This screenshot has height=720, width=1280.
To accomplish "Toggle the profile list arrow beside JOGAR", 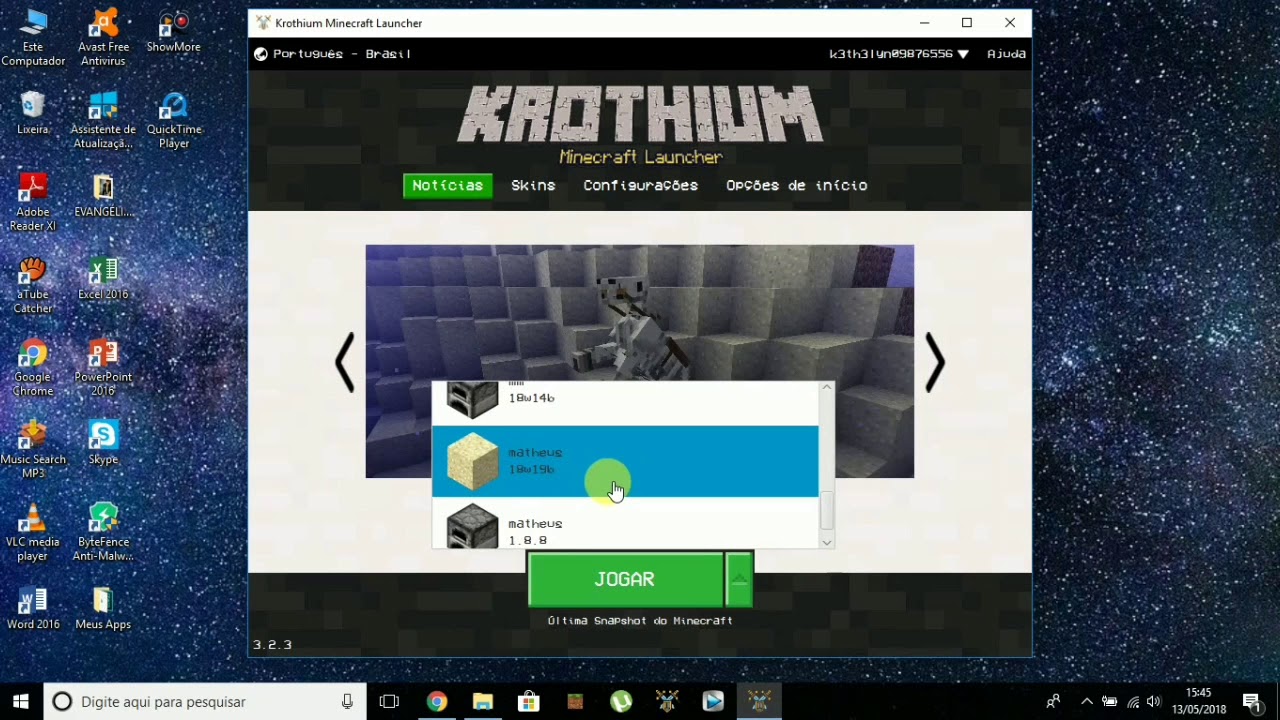I will tap(739, 579).
